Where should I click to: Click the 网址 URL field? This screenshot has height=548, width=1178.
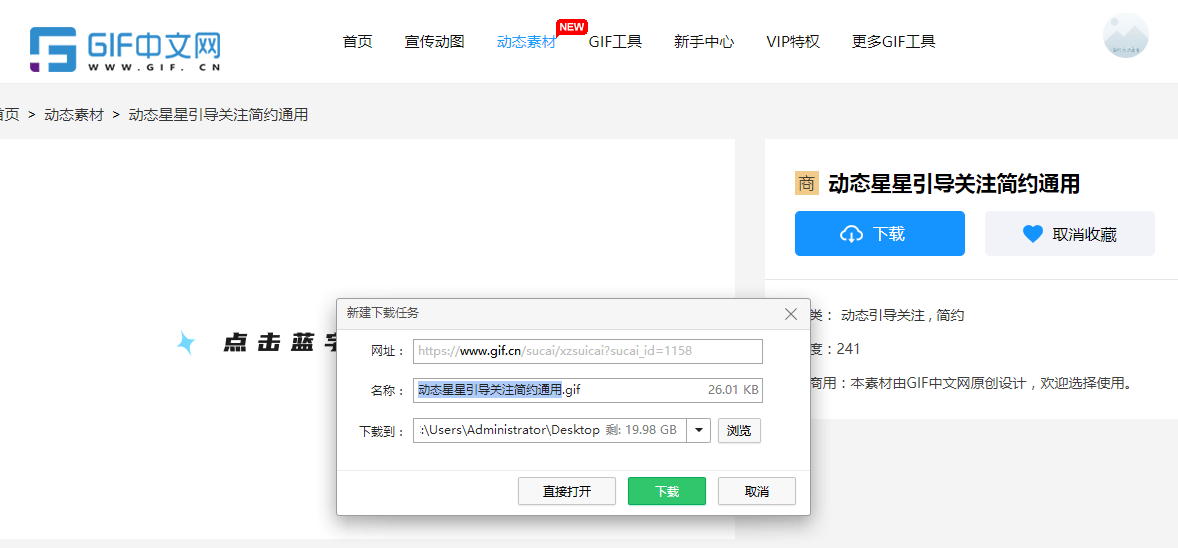pos(587,351)
